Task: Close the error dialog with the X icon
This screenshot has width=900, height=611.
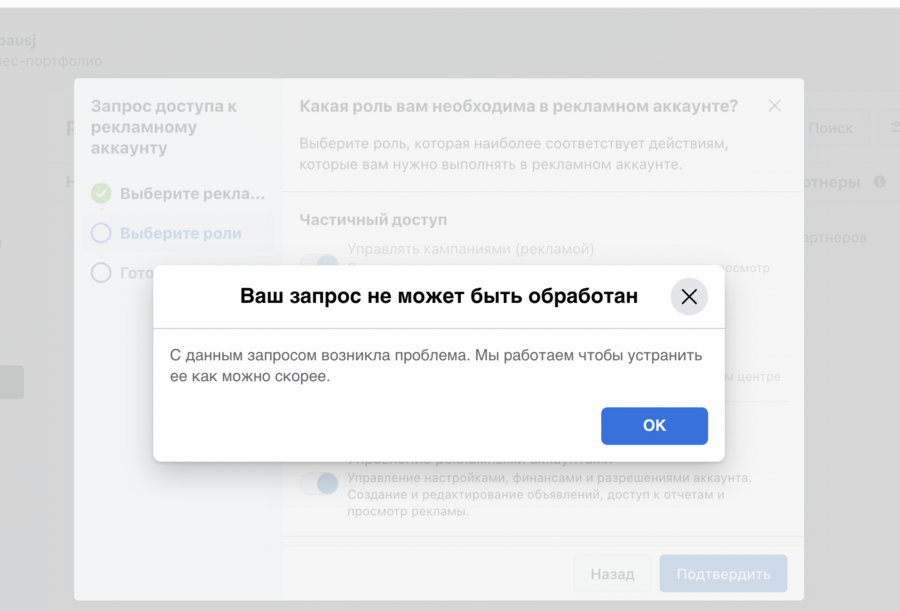Action: (x=689, y=297)
